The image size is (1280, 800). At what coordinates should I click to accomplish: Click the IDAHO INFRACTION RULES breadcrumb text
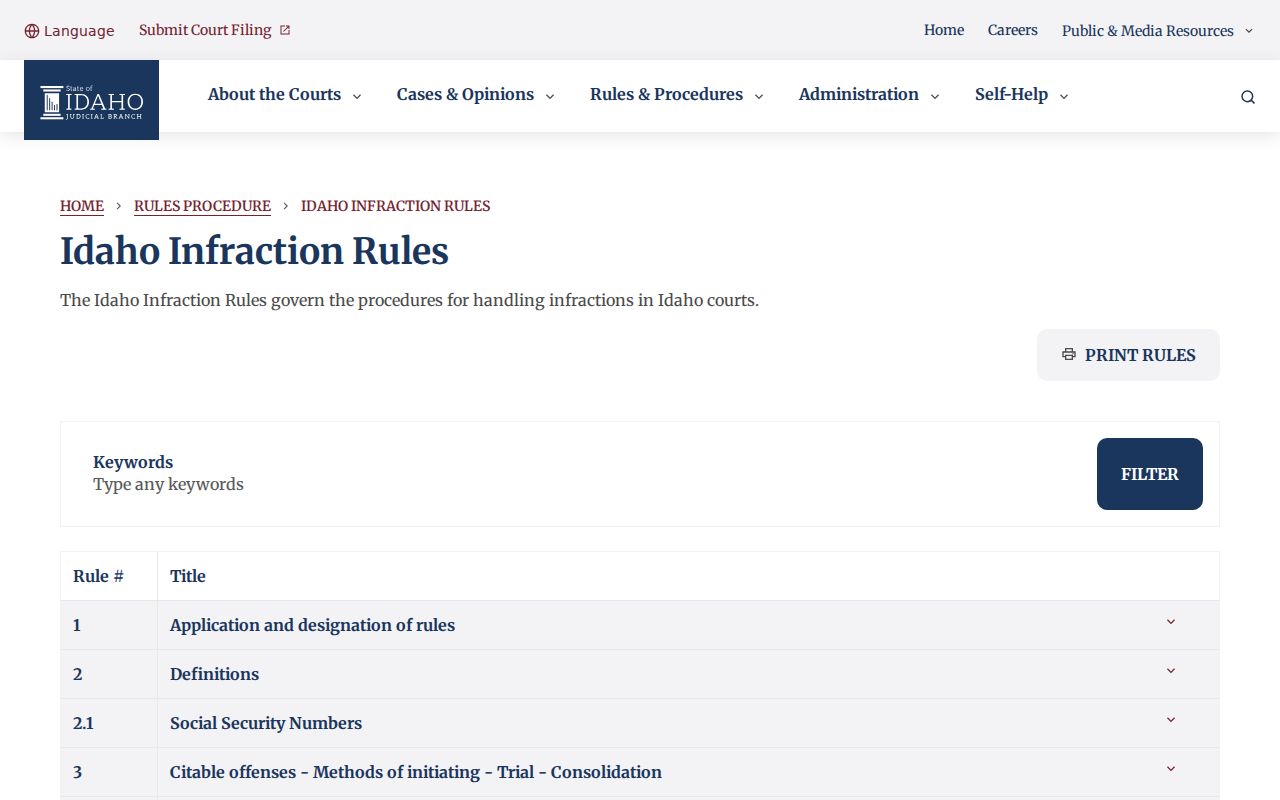[x=395, y=206]
